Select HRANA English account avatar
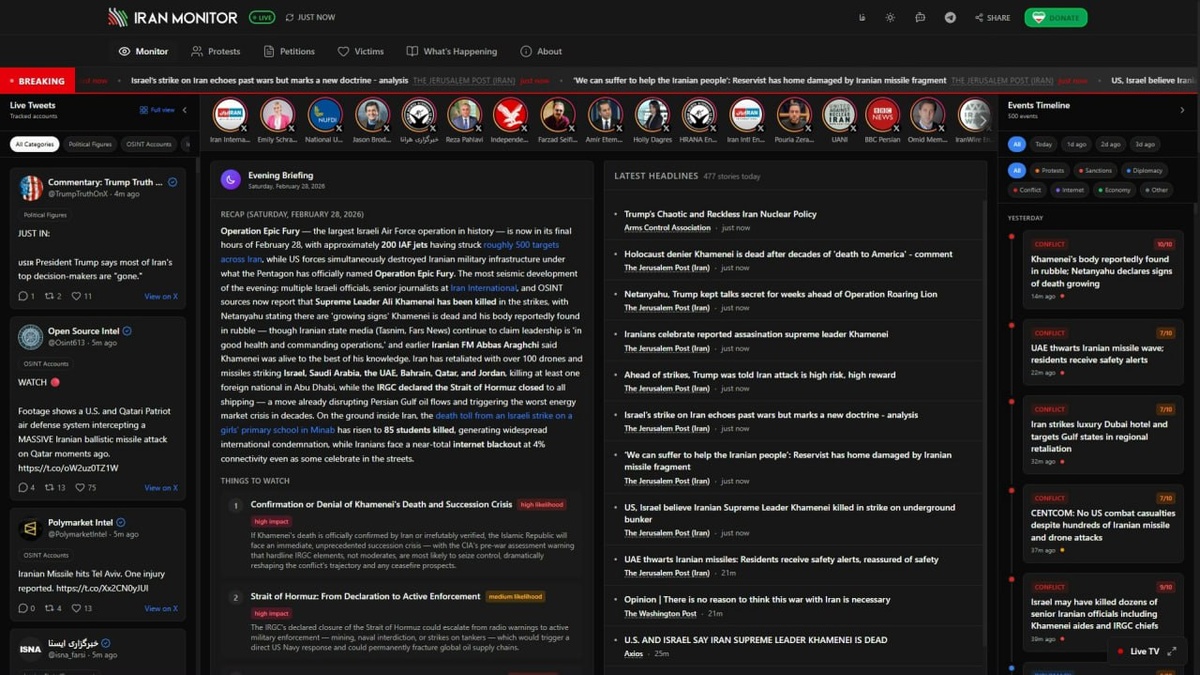1200x675 pixels. pos(699,116)
